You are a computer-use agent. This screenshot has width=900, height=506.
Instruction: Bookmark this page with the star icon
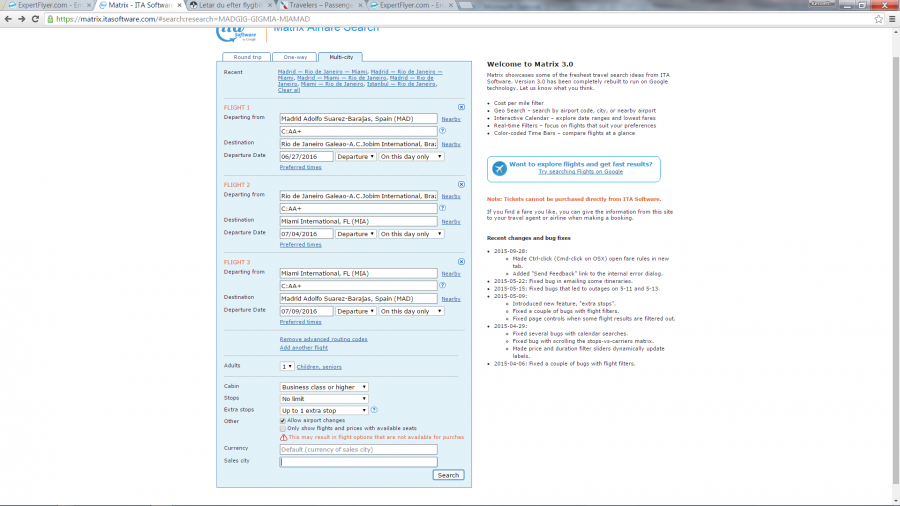click(876, 18)
